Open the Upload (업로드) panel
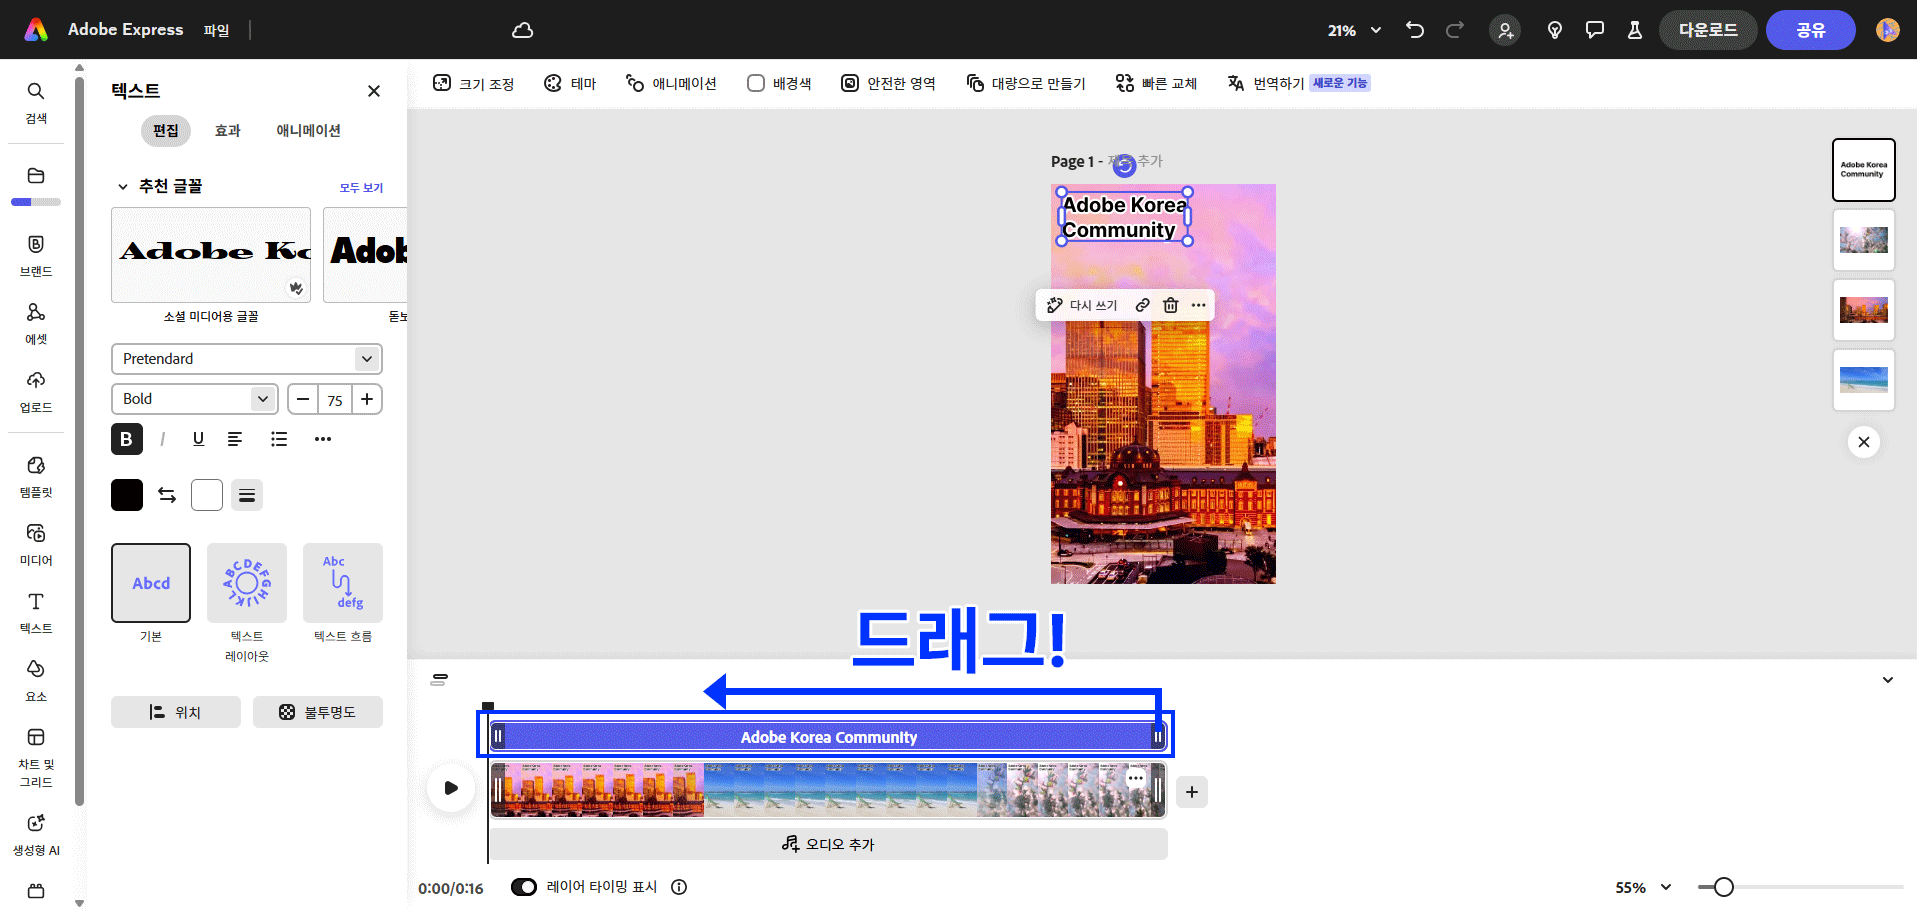Viewport: 1917px width, 911px height. pyautogui.click(x=36, y=392)
